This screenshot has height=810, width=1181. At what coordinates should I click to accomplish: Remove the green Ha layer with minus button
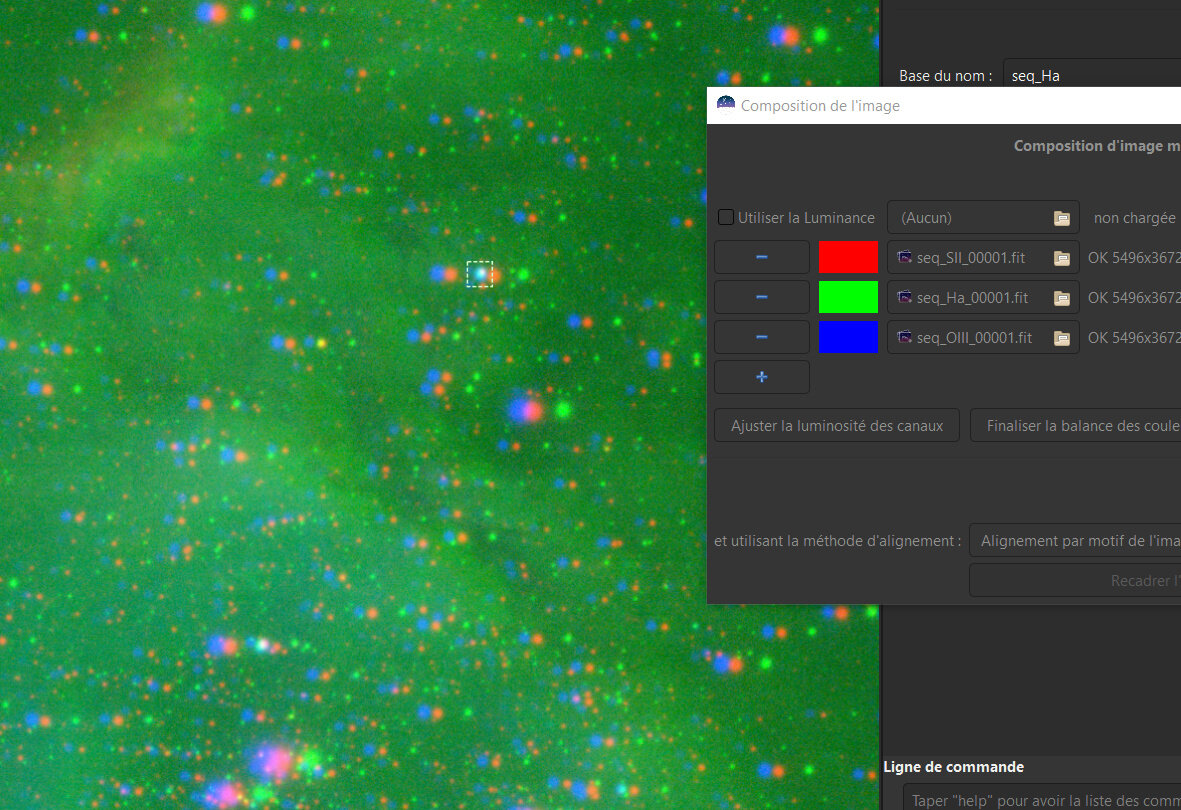(761, 298)
